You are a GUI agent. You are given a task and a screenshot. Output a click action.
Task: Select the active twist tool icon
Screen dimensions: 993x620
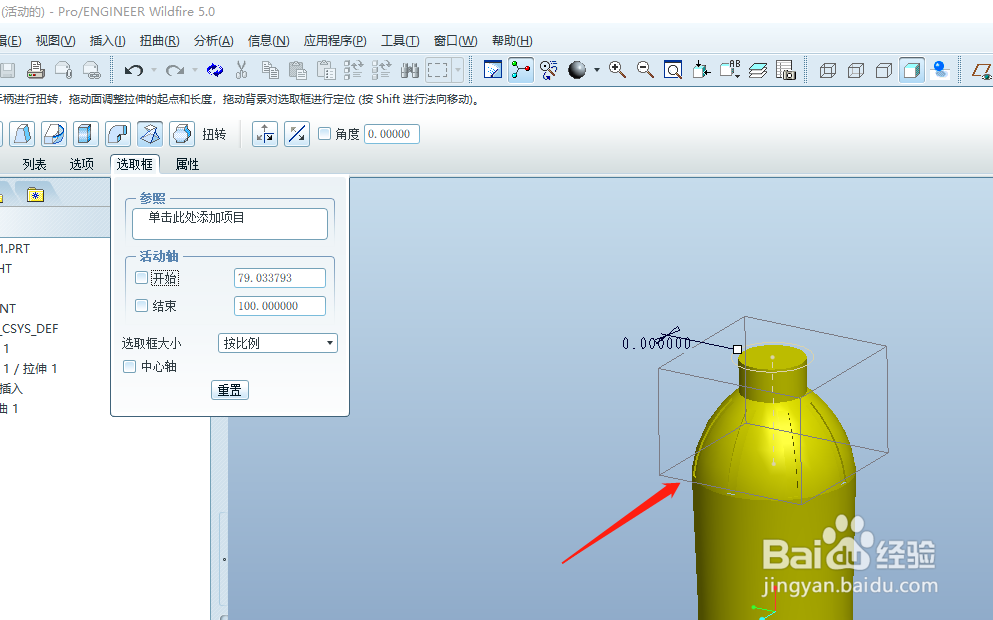click(150, 134)
